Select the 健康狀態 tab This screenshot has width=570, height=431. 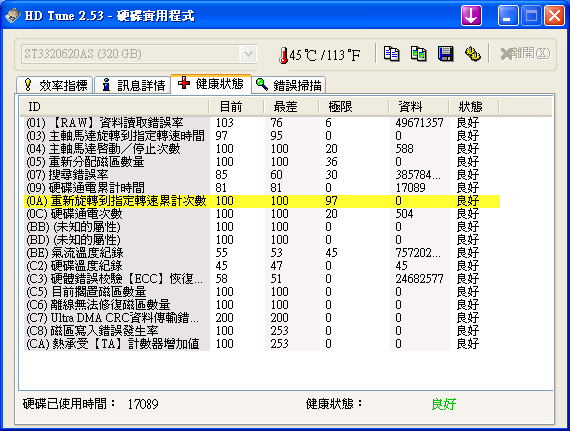pos(211,84)
